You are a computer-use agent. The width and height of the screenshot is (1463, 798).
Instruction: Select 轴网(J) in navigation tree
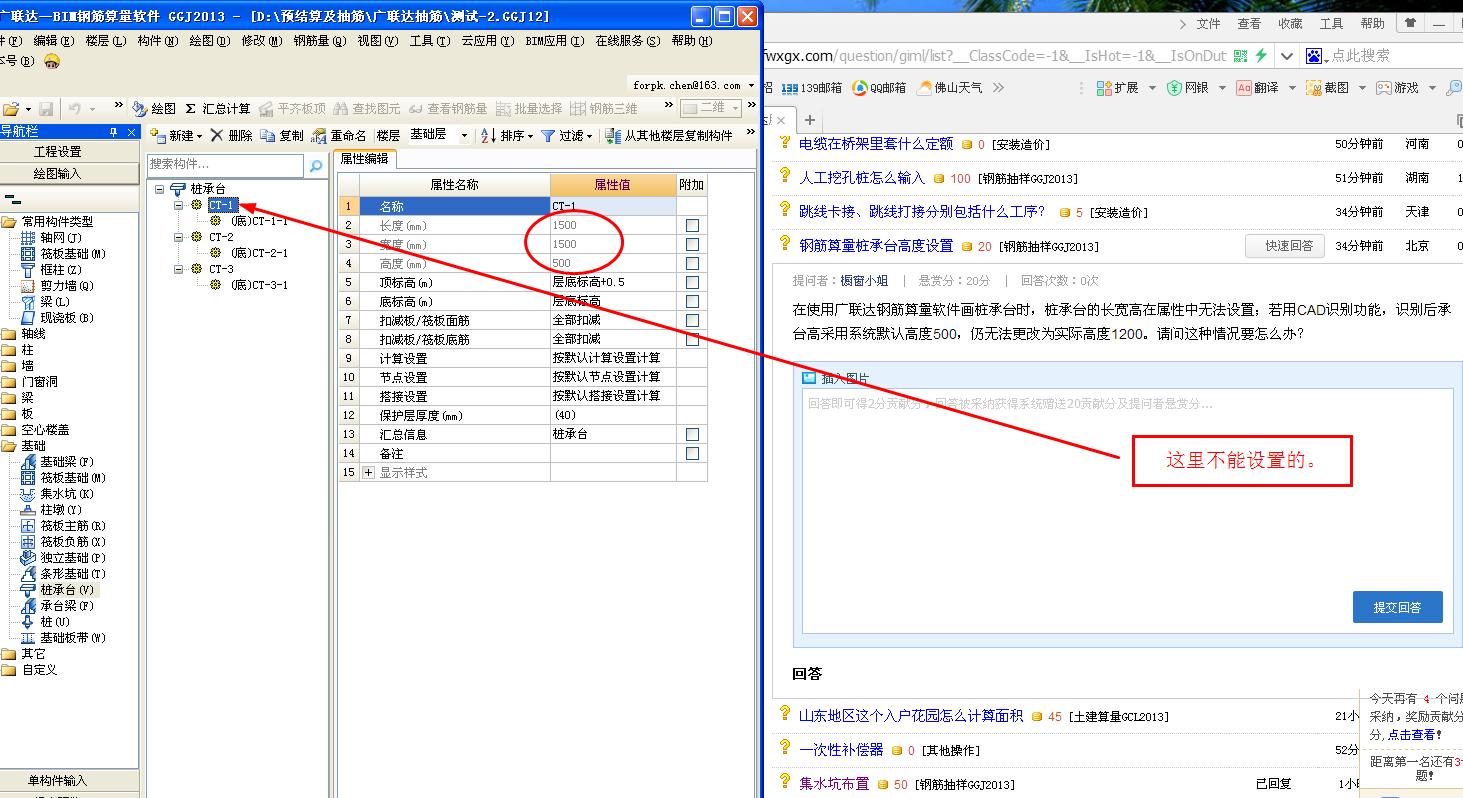(61, 238)
